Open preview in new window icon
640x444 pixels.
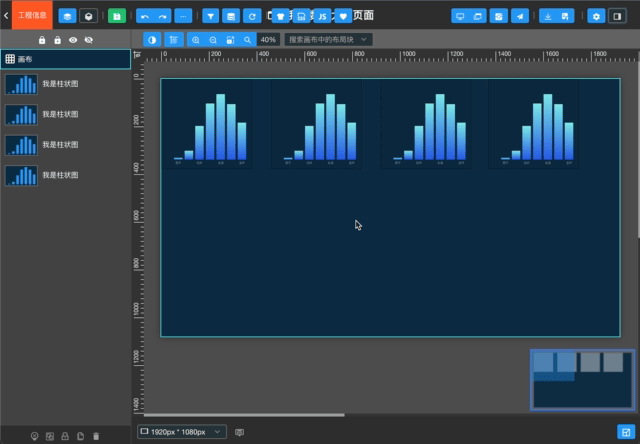click(x=478, y=16)
